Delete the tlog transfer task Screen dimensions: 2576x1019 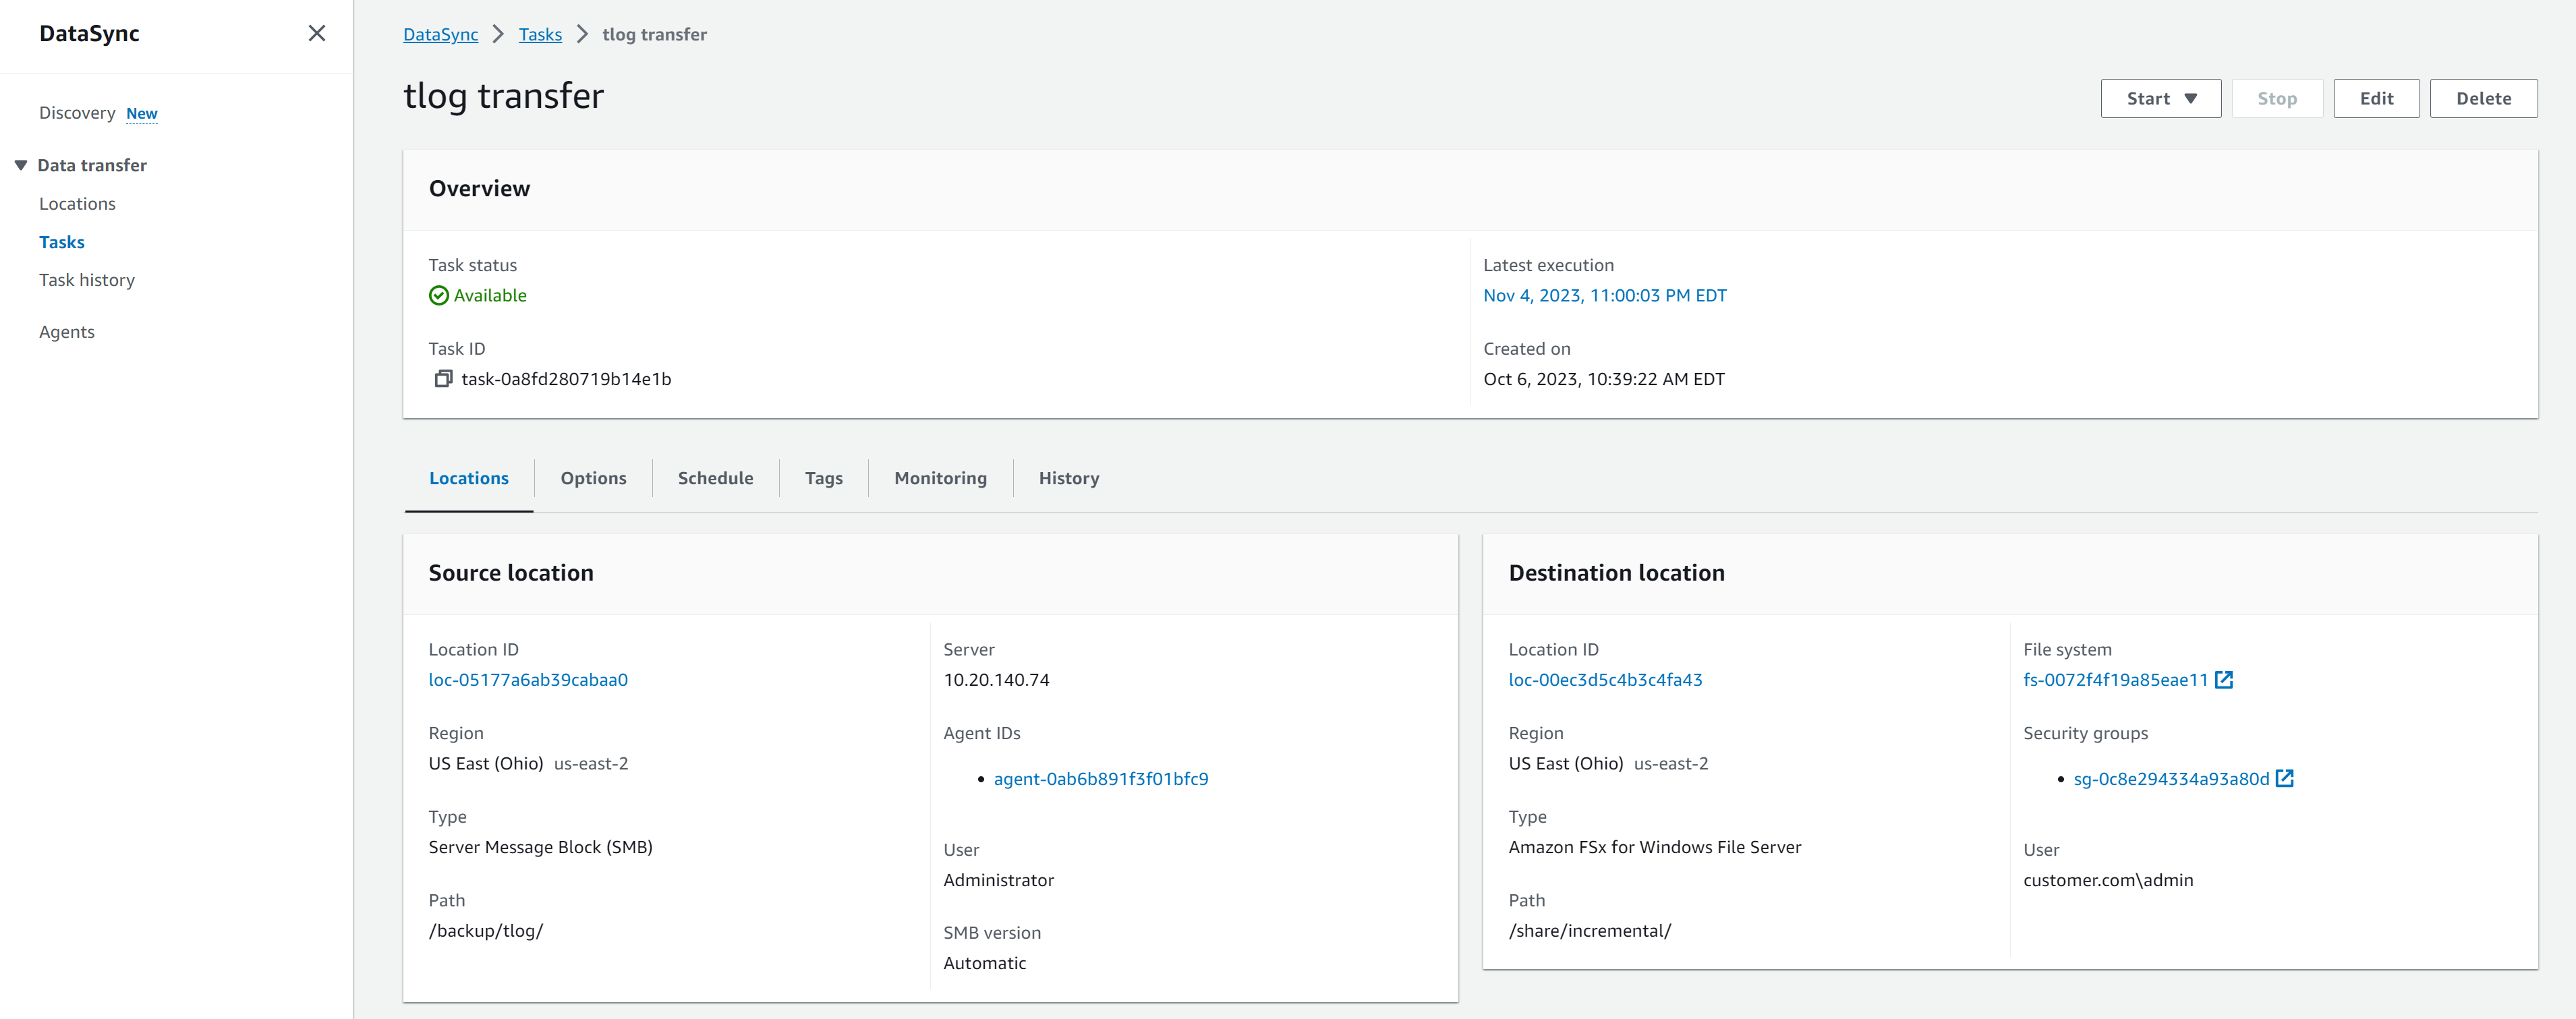coord(2483,98)
